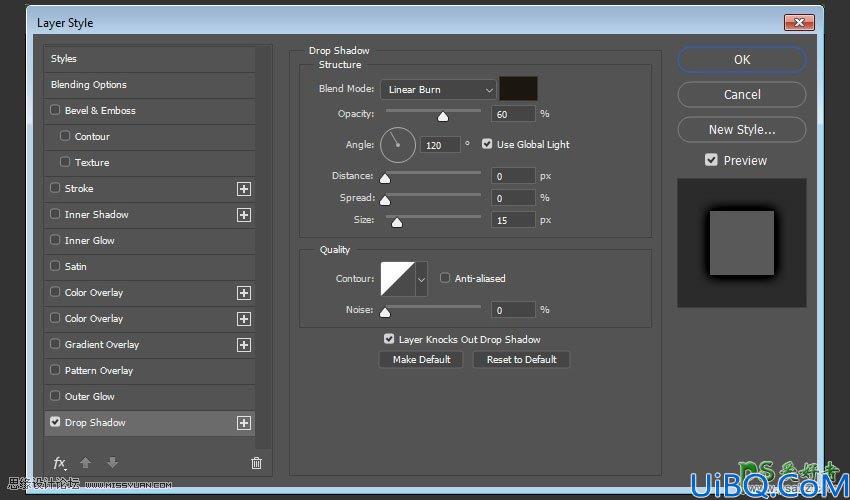This screenshot has width=850, height=500.
Task: Click the Noise slider handle
Action: tap(385, 312)
